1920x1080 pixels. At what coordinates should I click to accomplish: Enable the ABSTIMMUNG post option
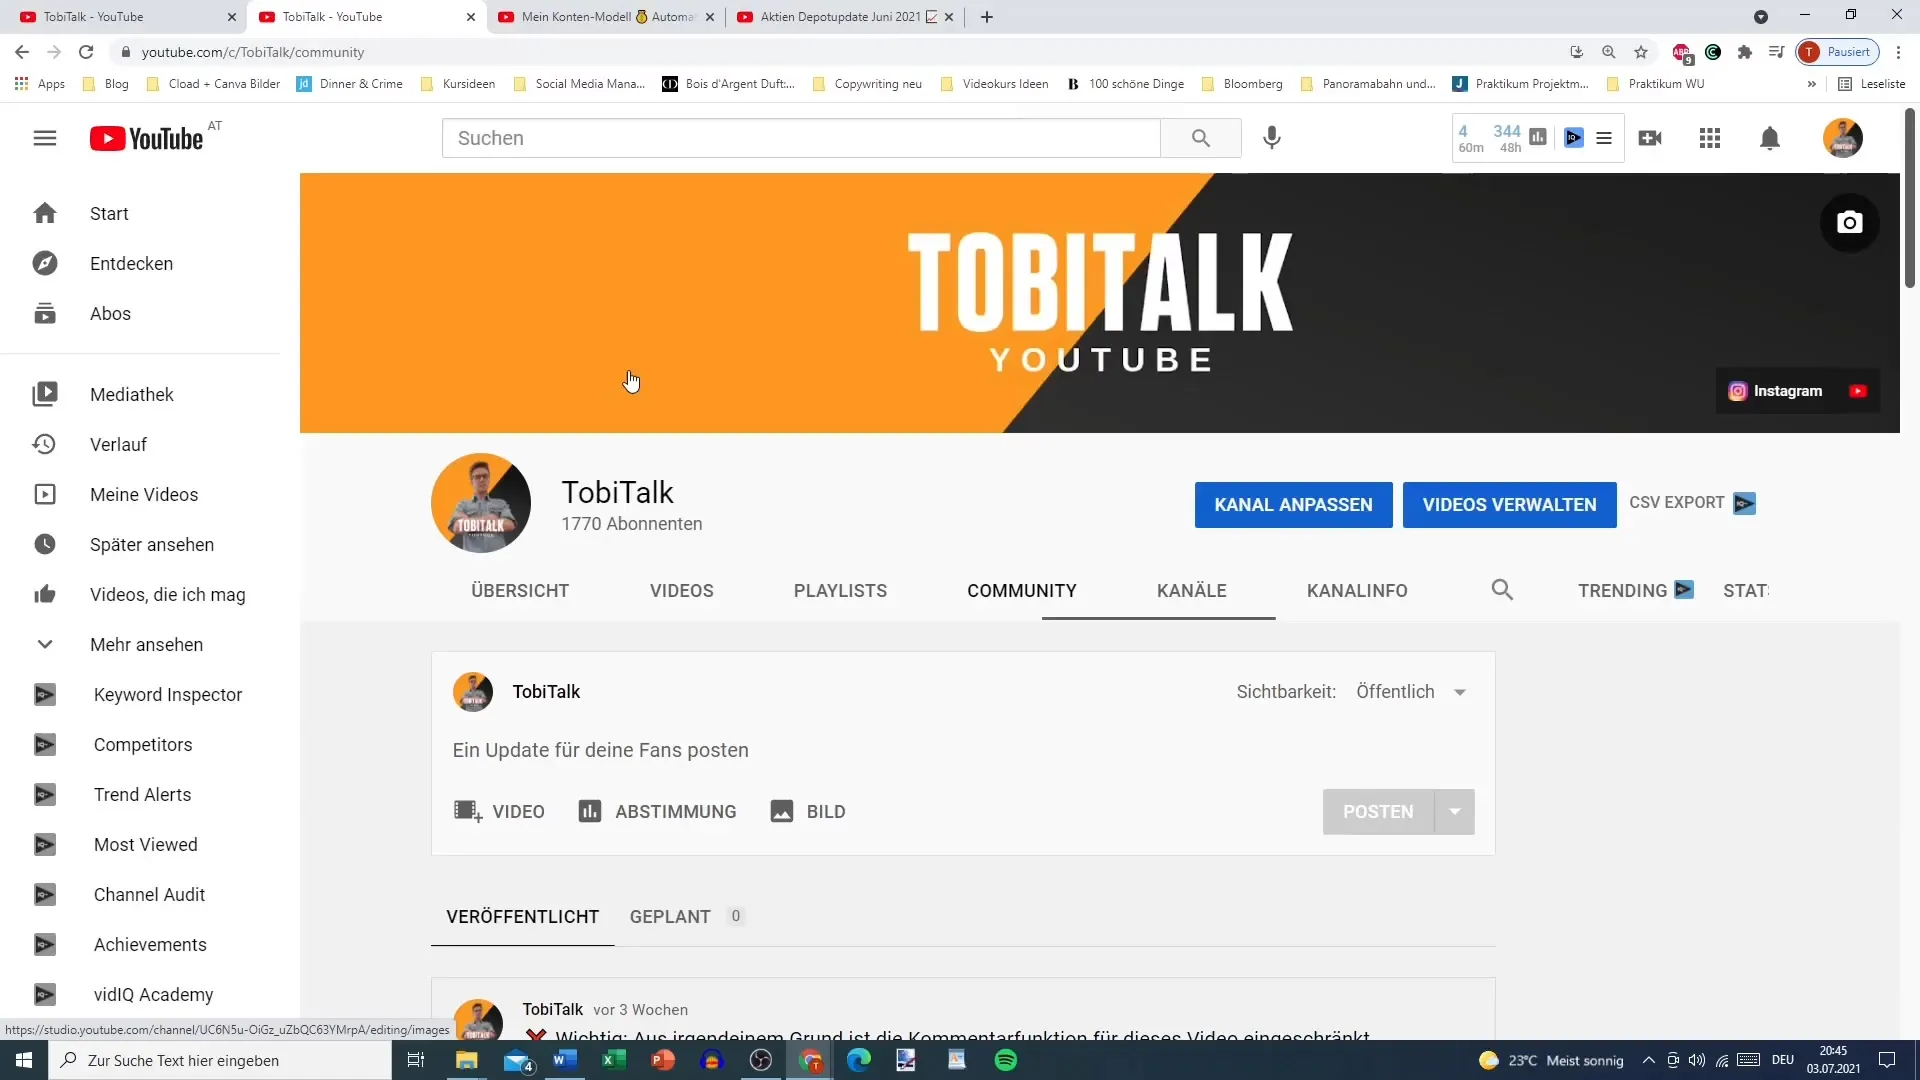click(x=658, y=811)
